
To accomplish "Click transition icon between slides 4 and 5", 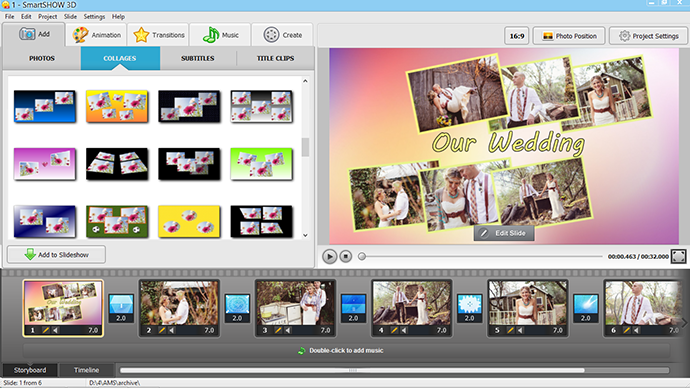I will pos(470,308).
